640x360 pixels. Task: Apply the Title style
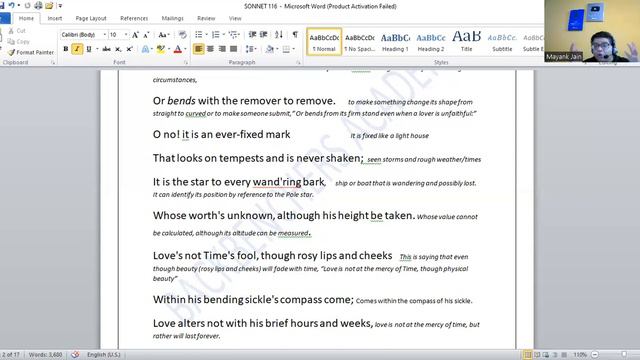point(467,42)
